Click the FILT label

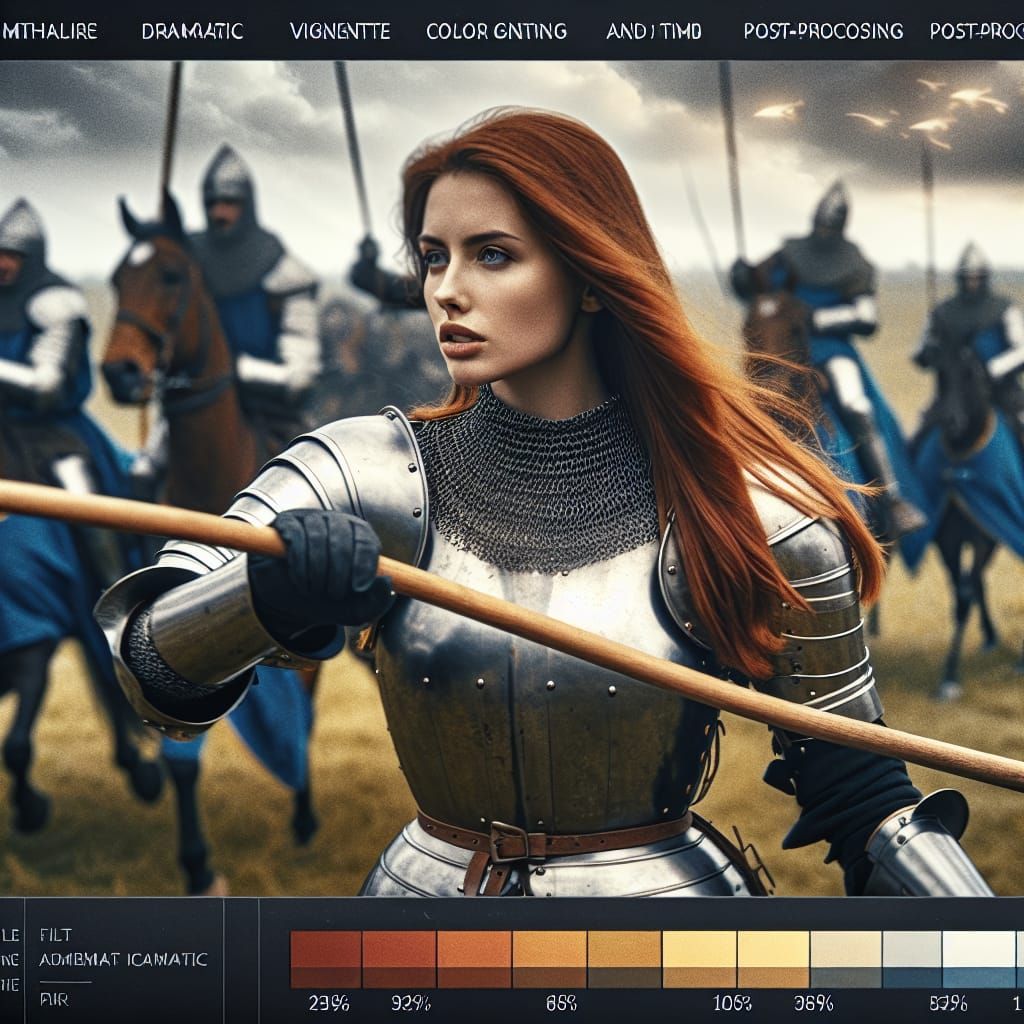[x=56, y=935]
